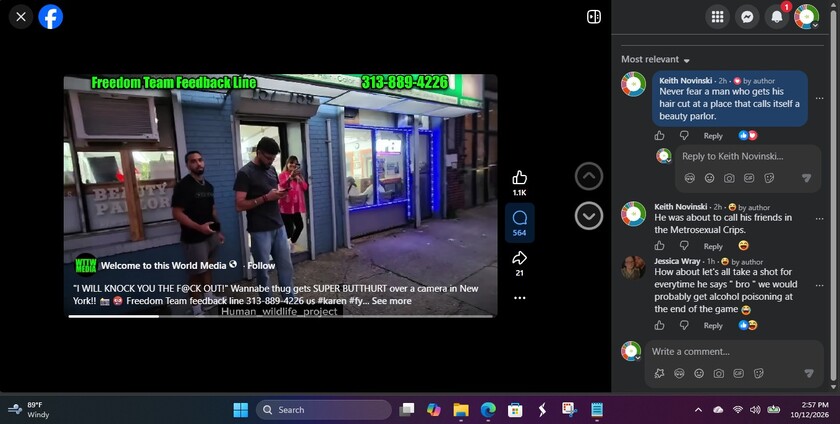840x424 pixels.
Task: Open options for Metrosexual Crips comment
Action: tap(820, 219)
